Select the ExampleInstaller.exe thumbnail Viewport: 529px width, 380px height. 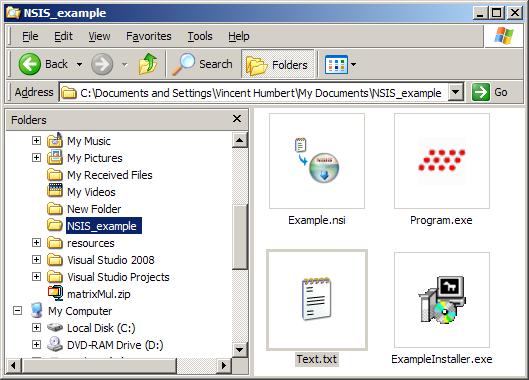(442, 300)
